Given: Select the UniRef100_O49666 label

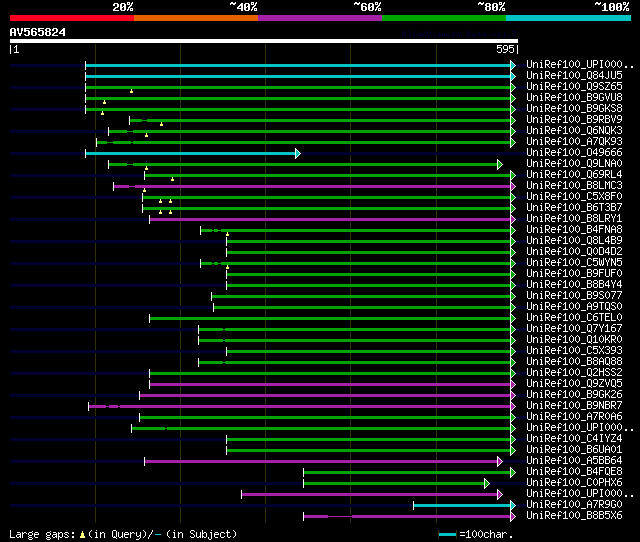Looking at the screenshot, I should 574,153.
